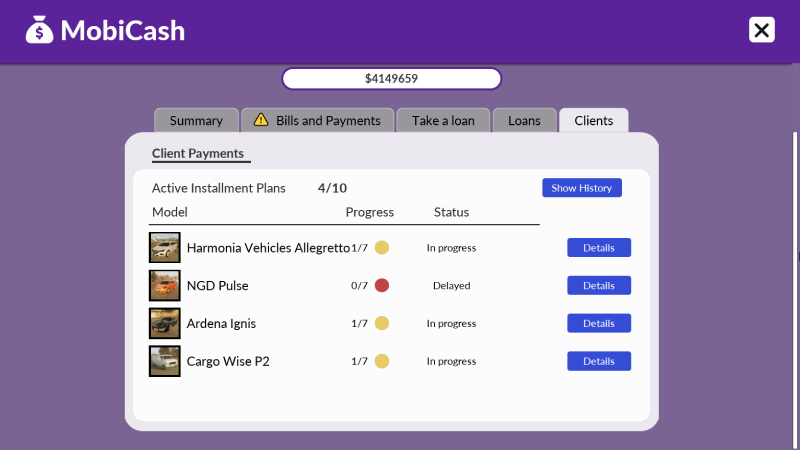Go to the Take a loan tab

(x=443, y=120)
